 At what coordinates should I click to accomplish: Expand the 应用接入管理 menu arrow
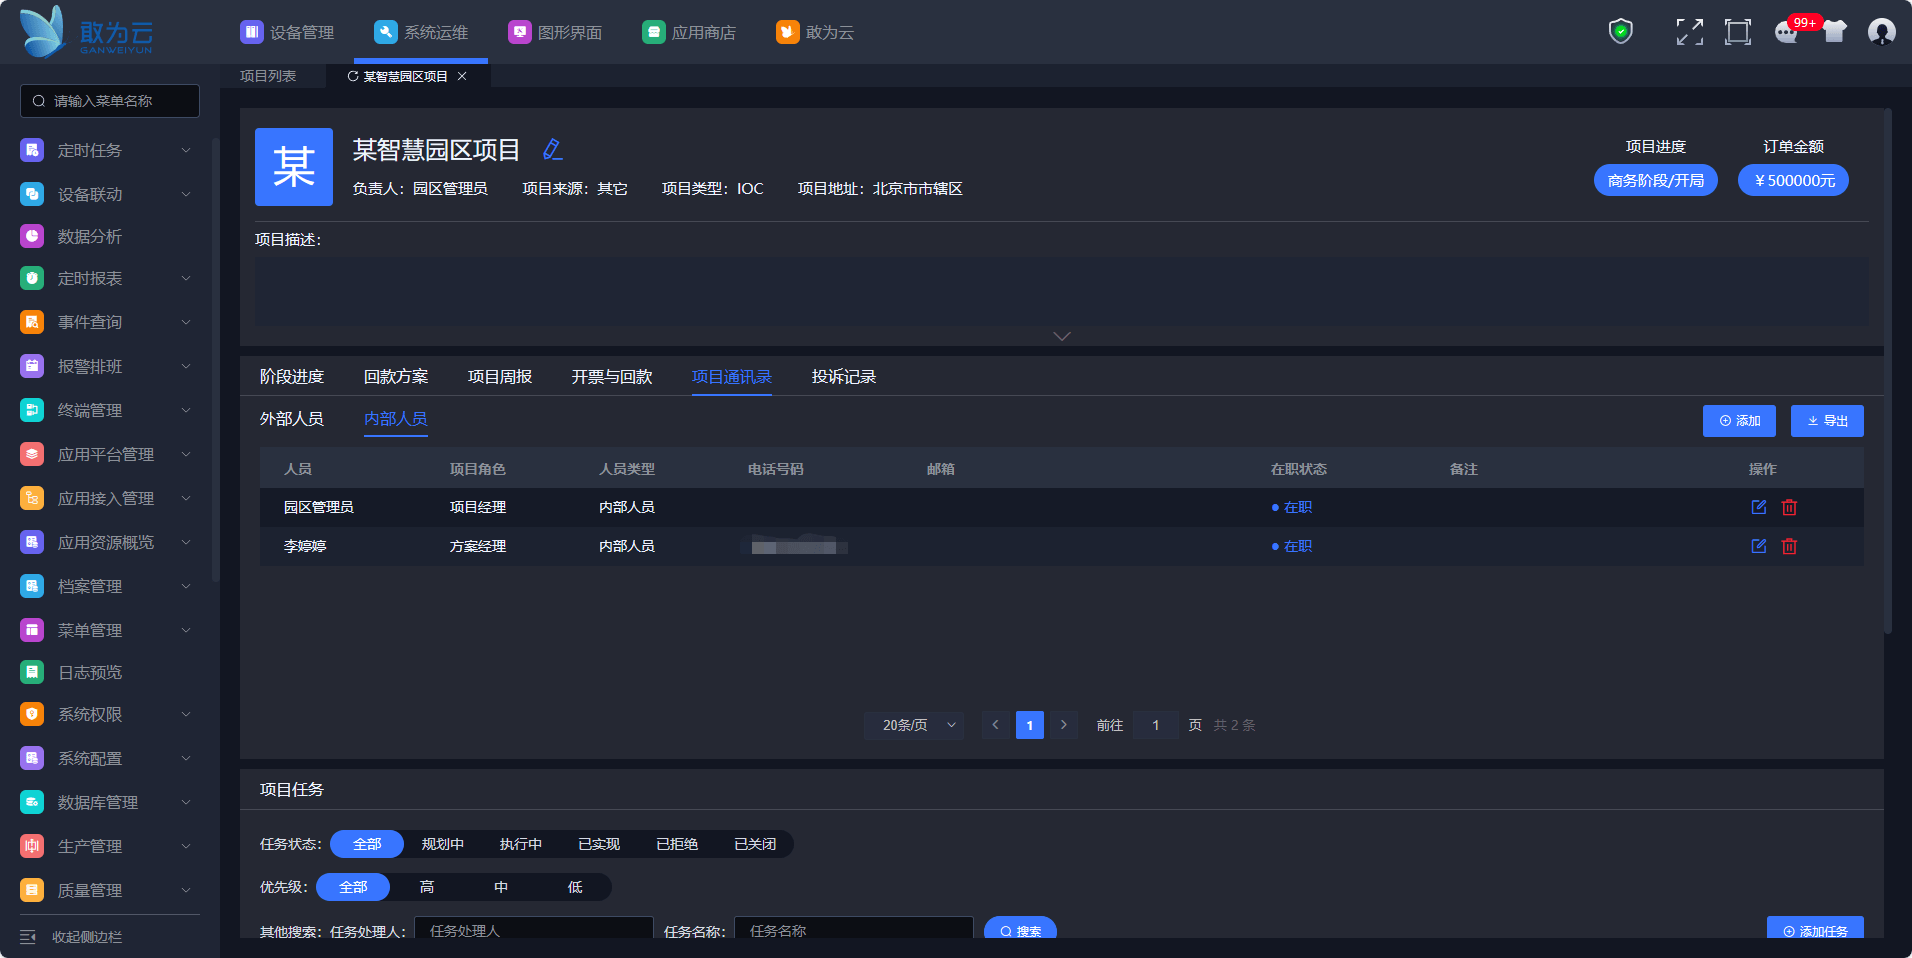point(186,498)
